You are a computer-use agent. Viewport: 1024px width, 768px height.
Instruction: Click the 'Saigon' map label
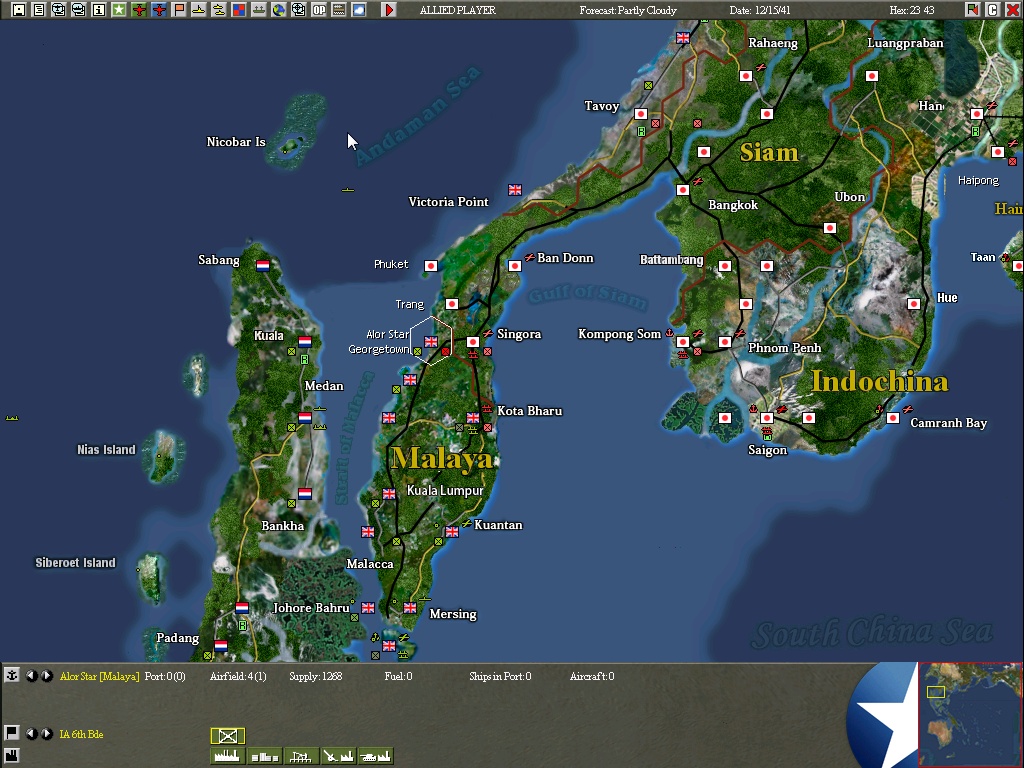(767, 450)
